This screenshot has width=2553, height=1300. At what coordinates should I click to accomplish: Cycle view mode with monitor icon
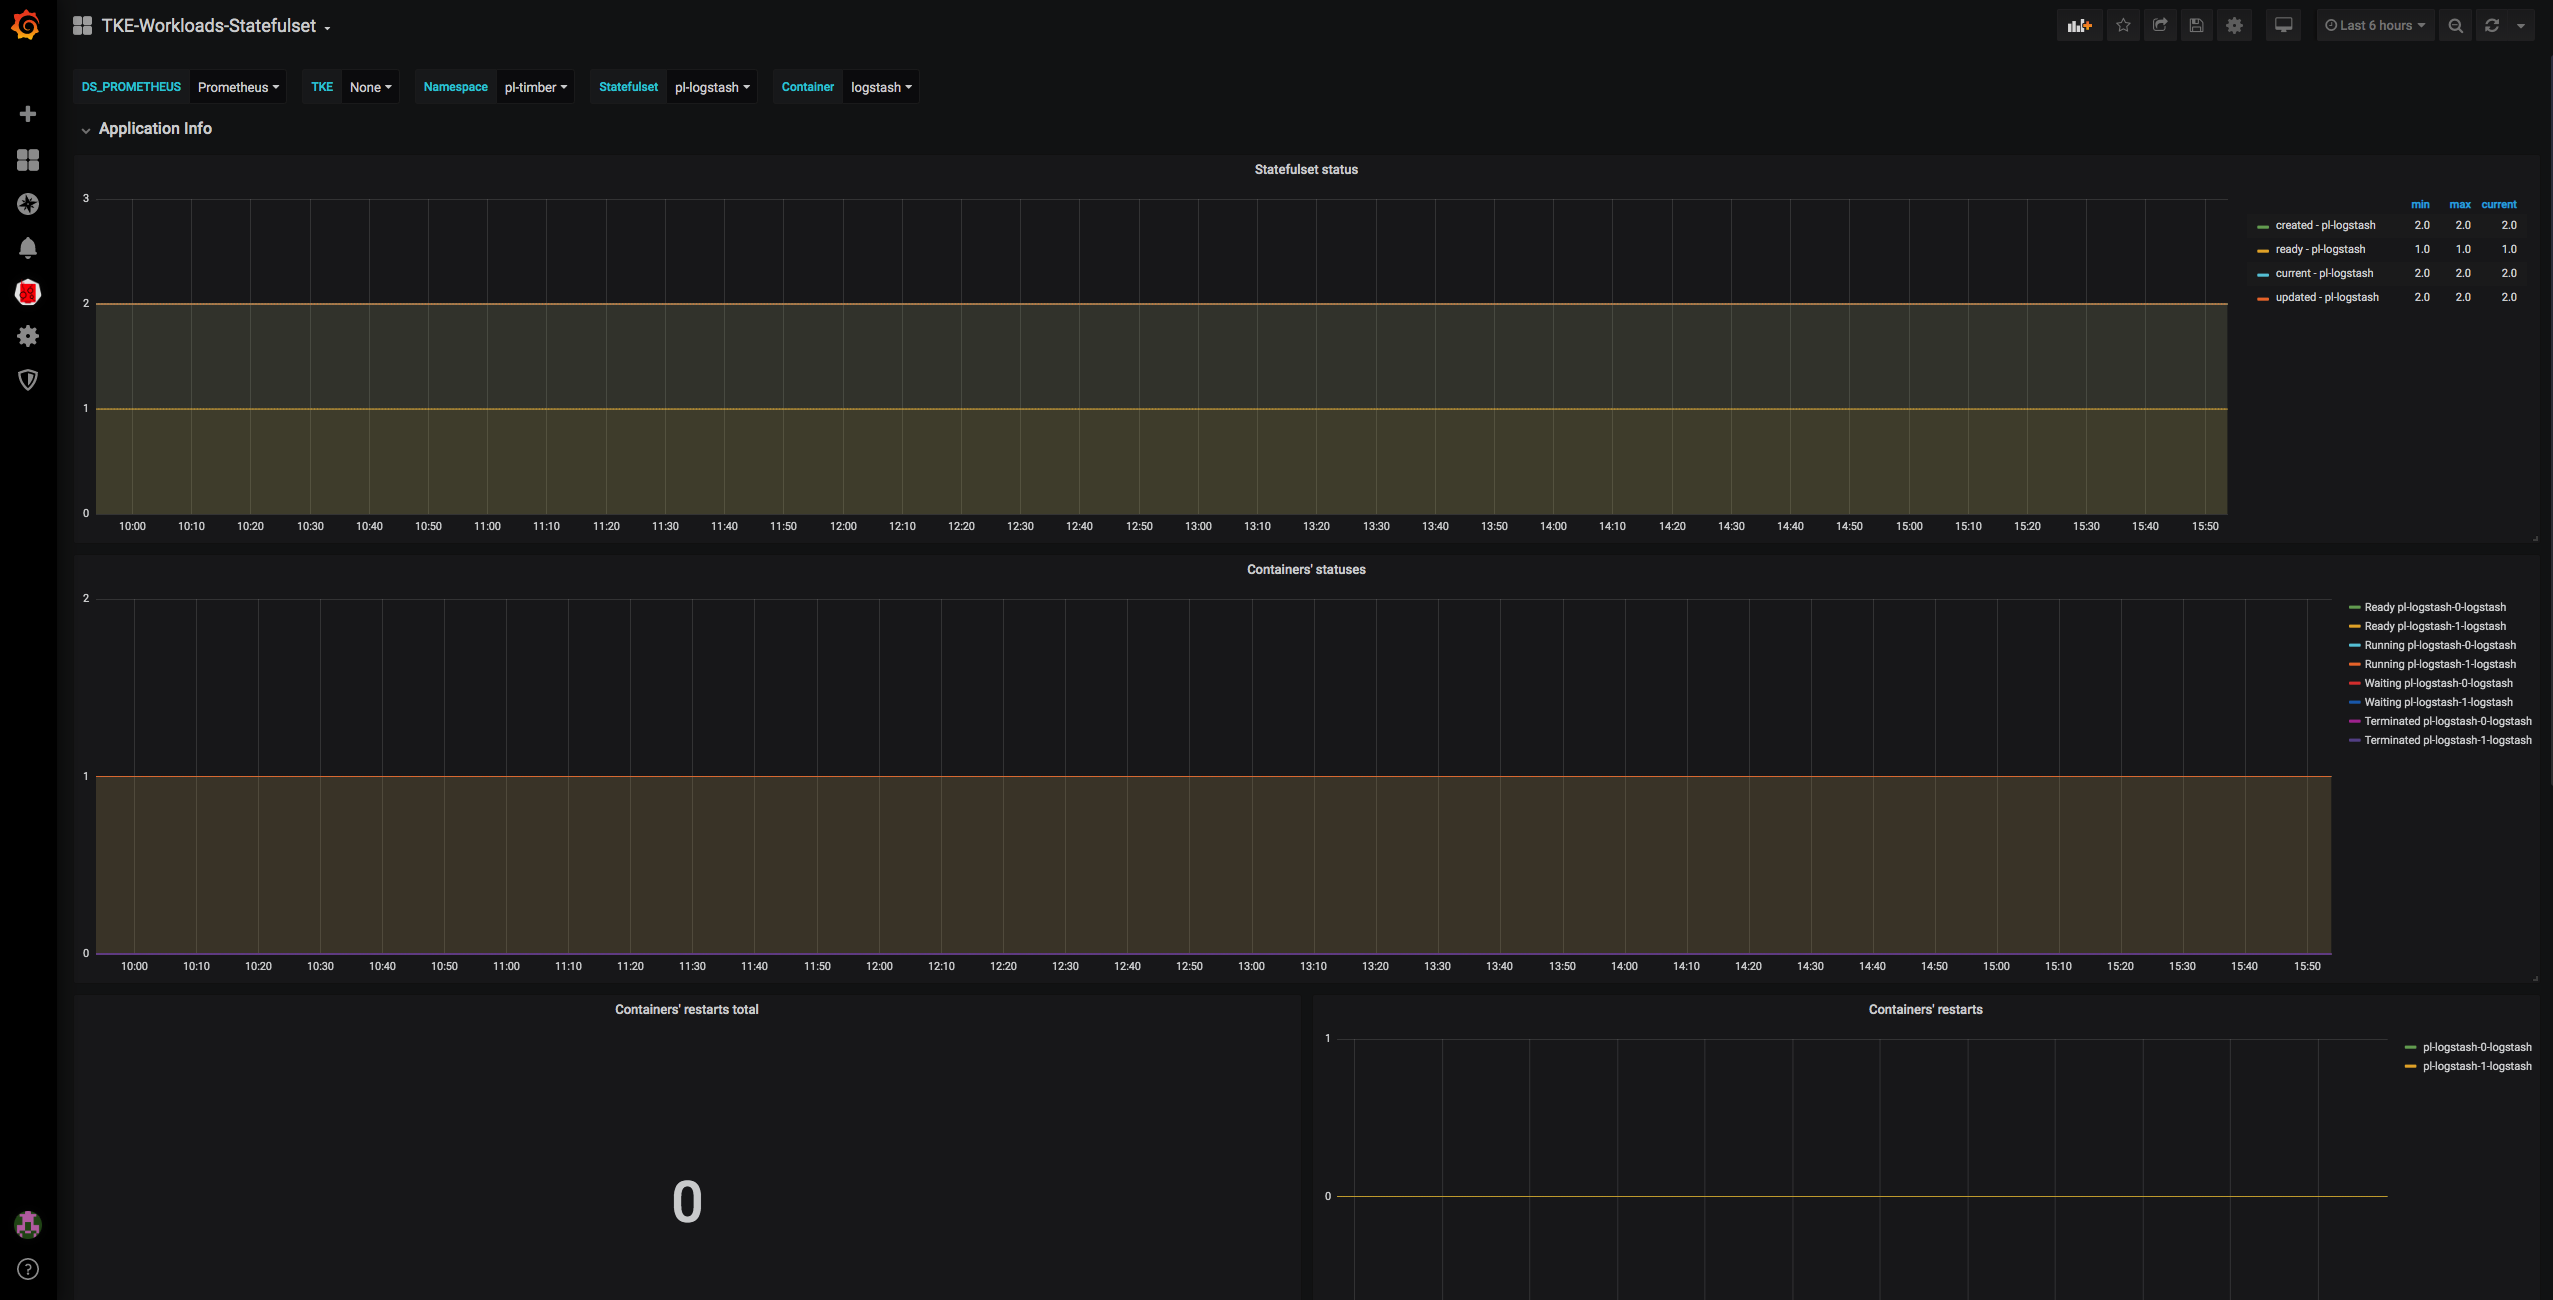[2283, 26]
